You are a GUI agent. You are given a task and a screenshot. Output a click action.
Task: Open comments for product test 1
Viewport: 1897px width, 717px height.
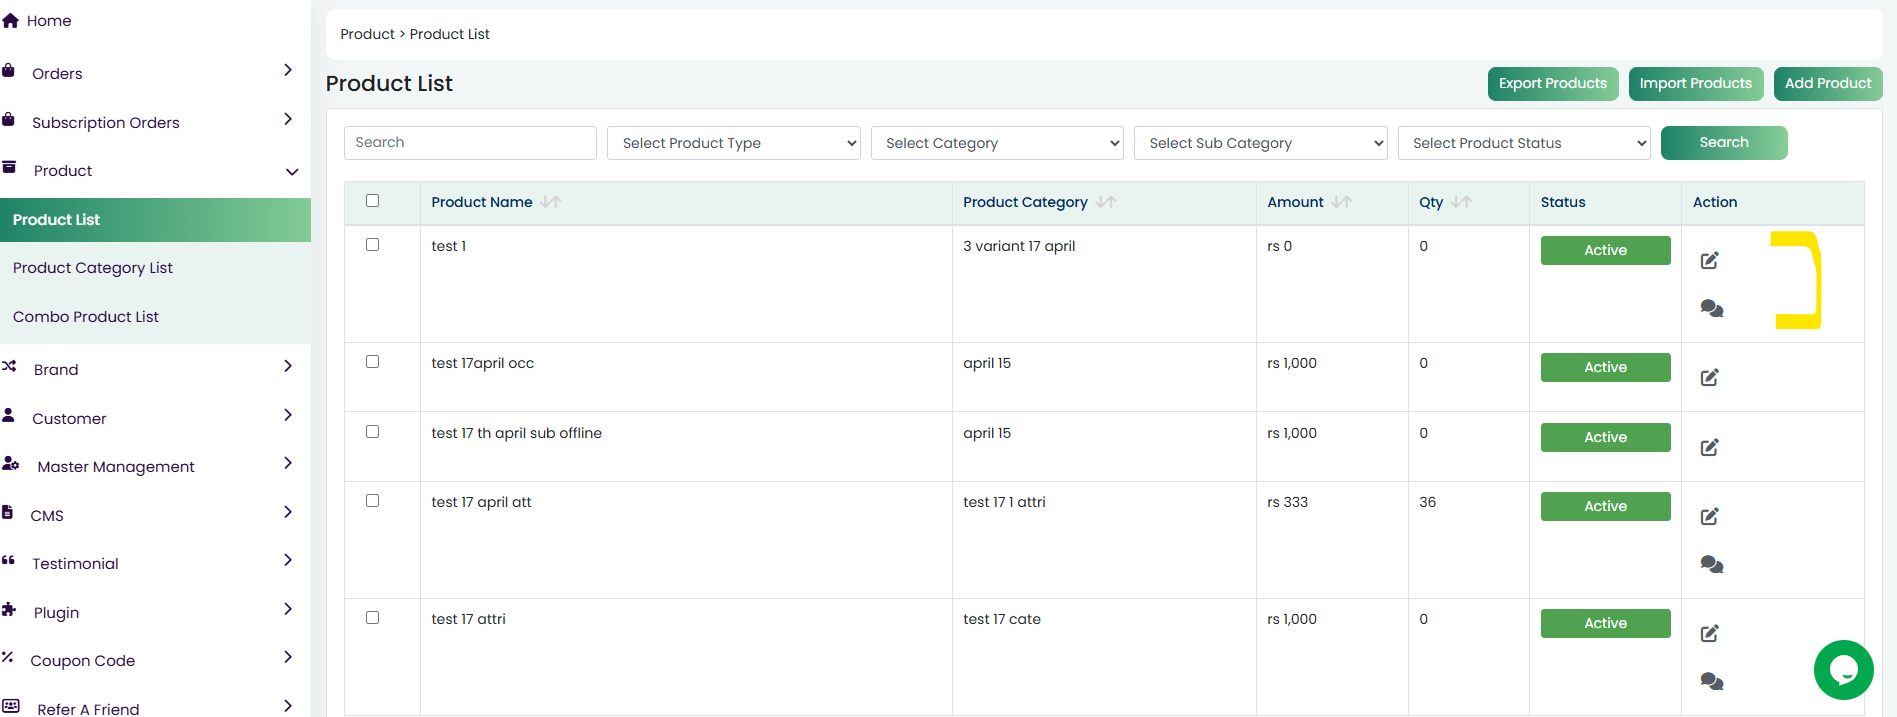(1712, 308)
